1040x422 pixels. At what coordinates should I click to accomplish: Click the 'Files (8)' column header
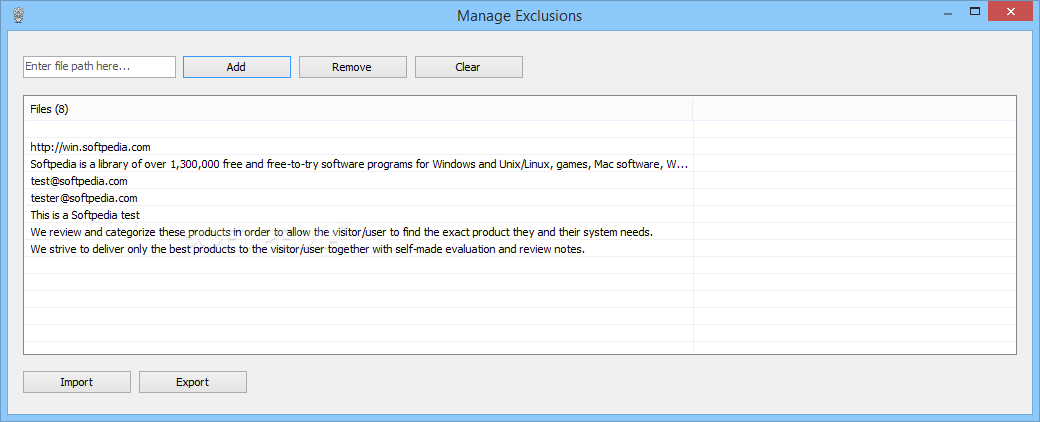[359, 109]
